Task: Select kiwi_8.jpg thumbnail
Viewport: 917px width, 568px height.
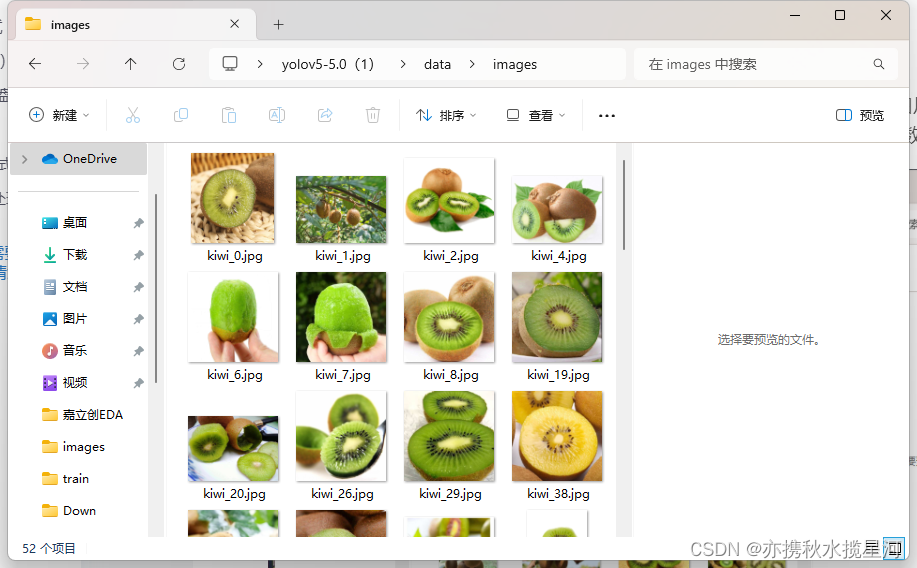Action: (x=449, y=316)
